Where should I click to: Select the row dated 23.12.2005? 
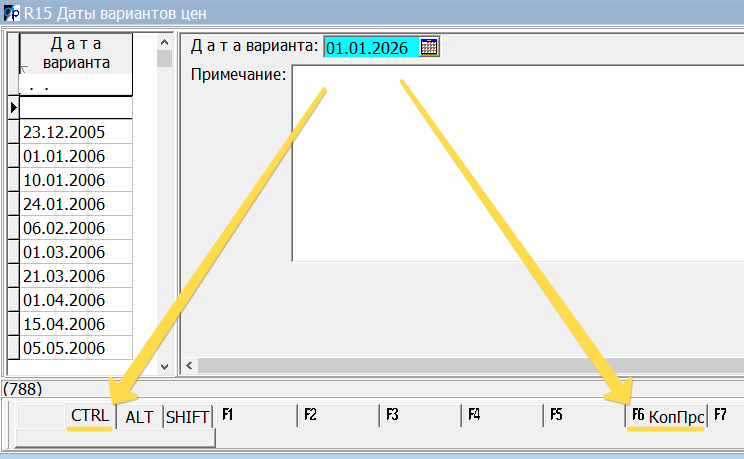pyautogui.click(x=75, y=132)
